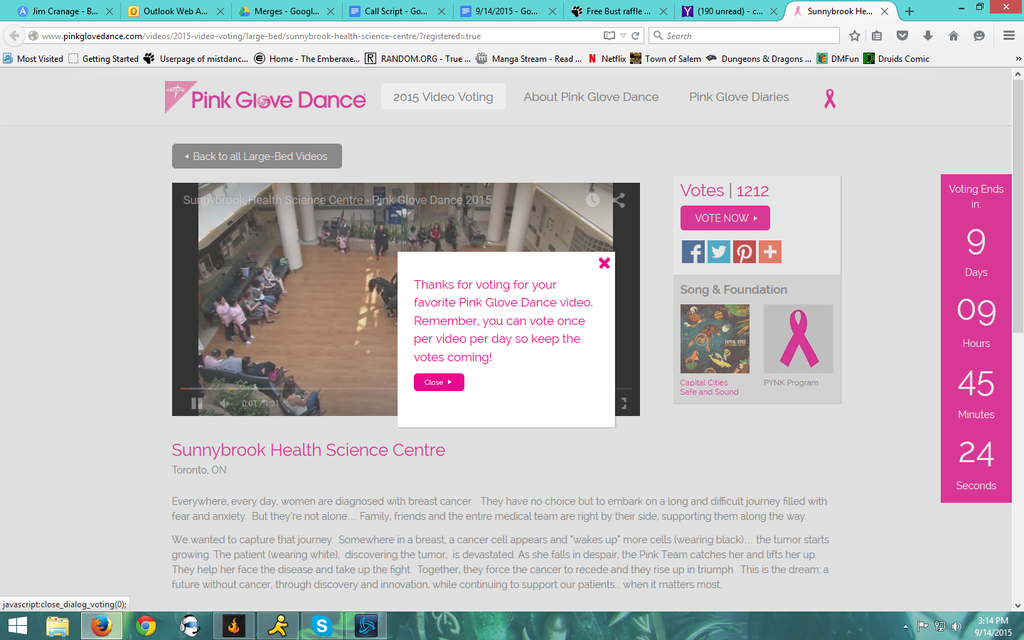The width and height of the screenshot is (1024, 640).
Task: Share the video on Facebook
Action: 693,252
